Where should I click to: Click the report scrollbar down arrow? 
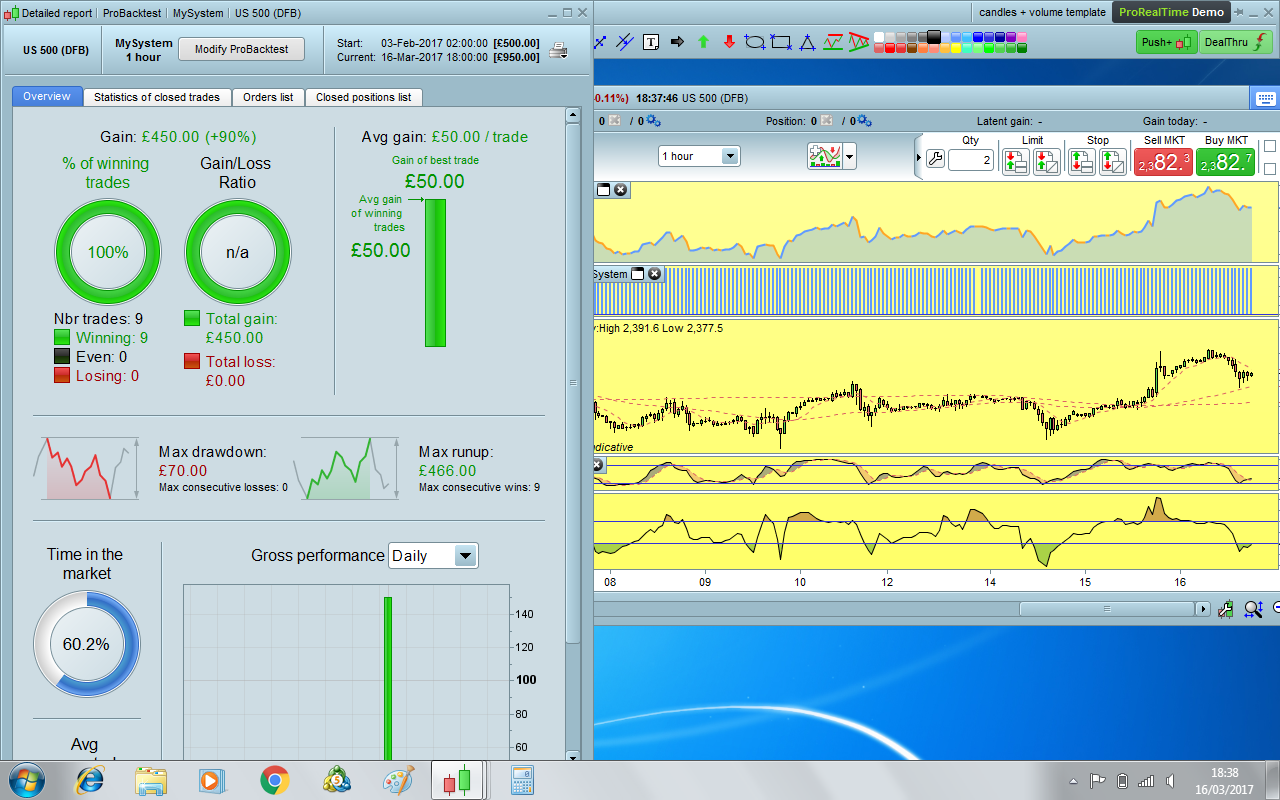573,757
